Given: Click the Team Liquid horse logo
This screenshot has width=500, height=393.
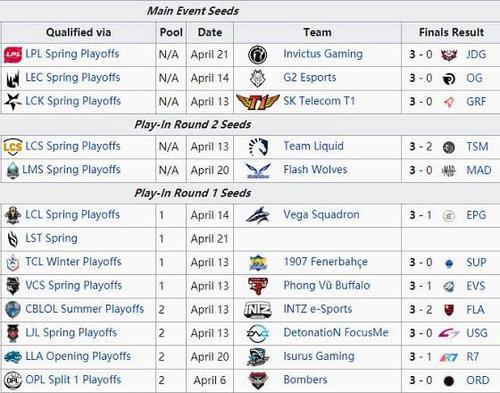Looking at the screenshot, I should click(x=258, y=147).
